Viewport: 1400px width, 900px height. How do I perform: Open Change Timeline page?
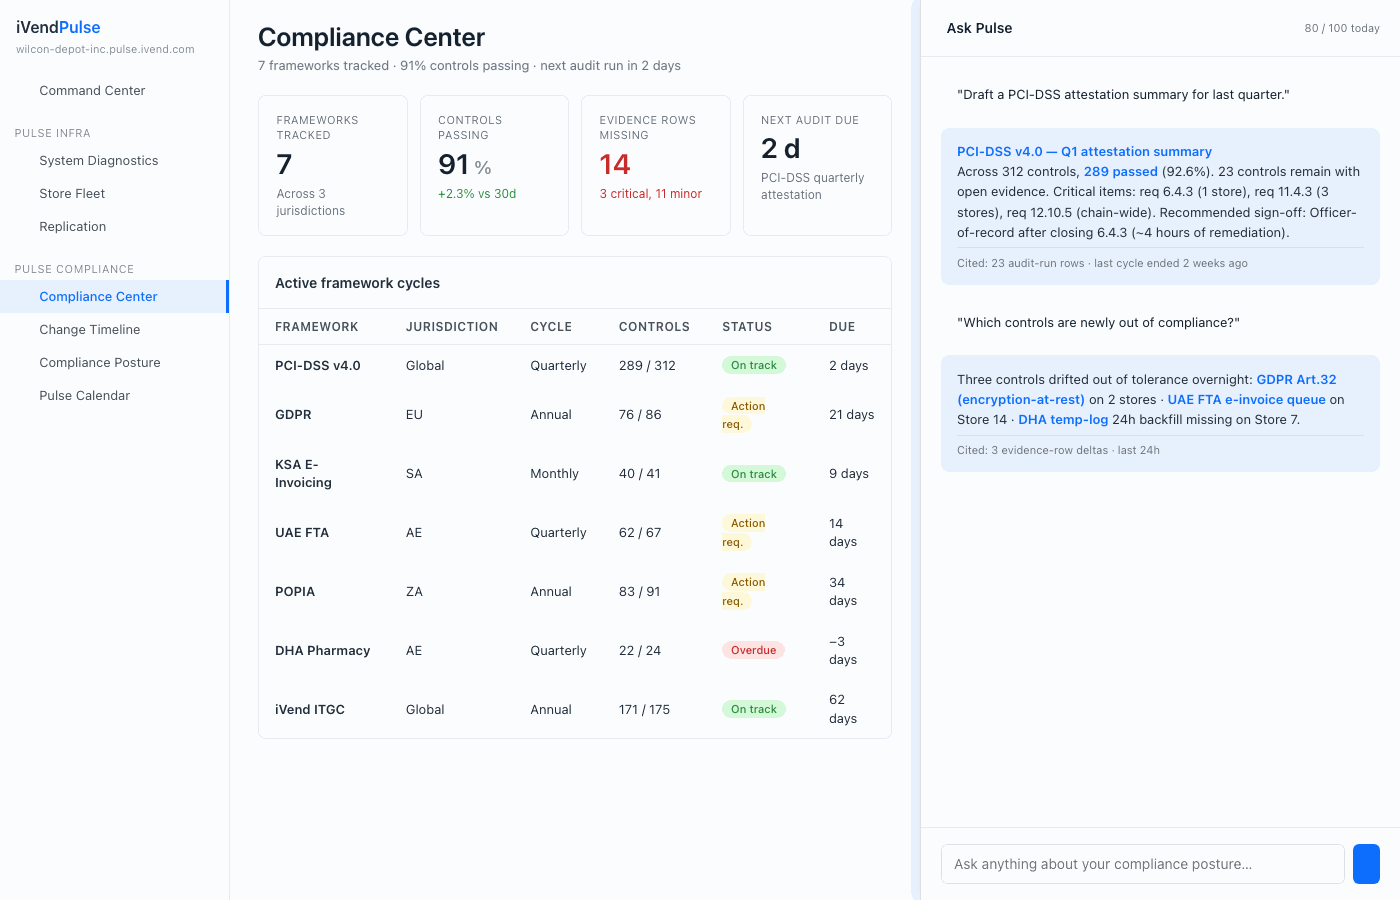(x=89, y=329)
